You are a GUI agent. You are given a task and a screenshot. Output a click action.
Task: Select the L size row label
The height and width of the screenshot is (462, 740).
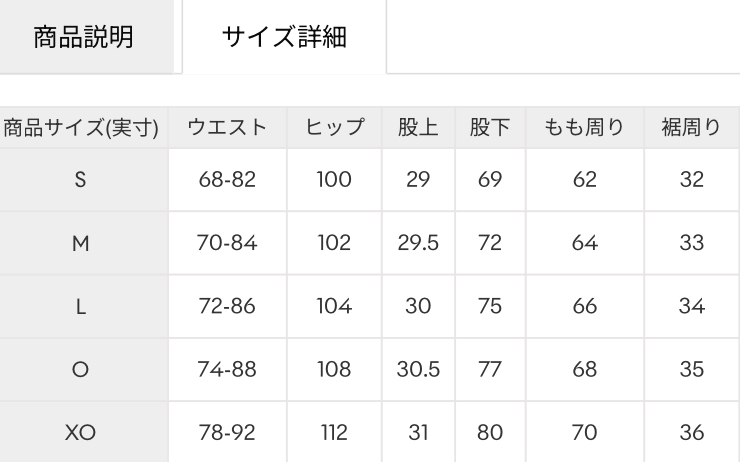point(81,306)
